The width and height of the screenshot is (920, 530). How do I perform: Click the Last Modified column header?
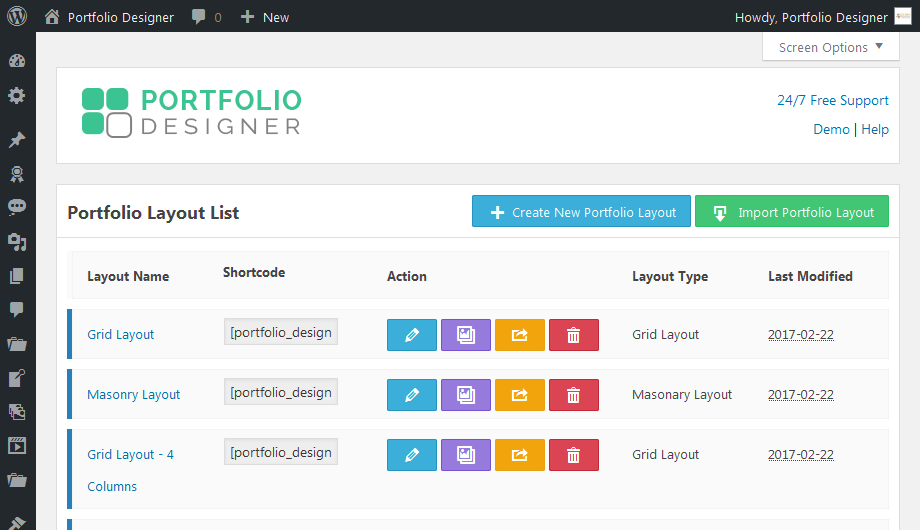pyautogui.click(x=810, y=276)
